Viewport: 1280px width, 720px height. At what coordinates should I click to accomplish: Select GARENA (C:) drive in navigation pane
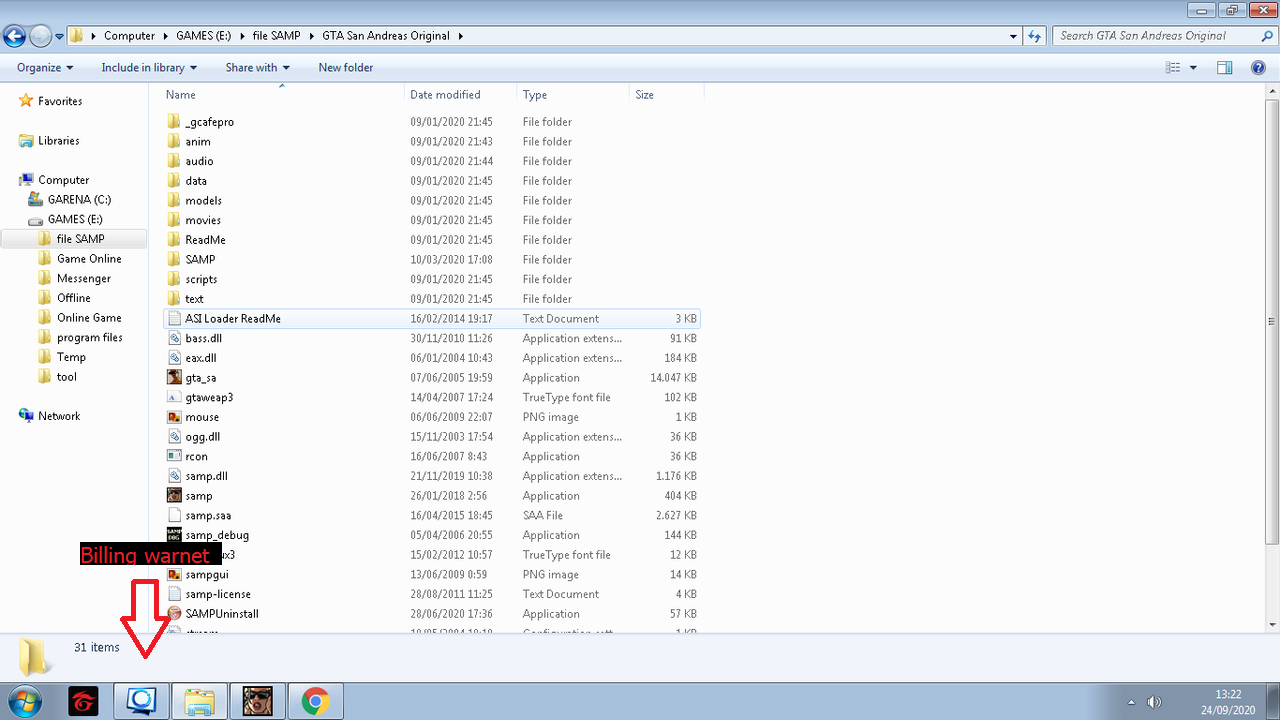coord(79,200)
